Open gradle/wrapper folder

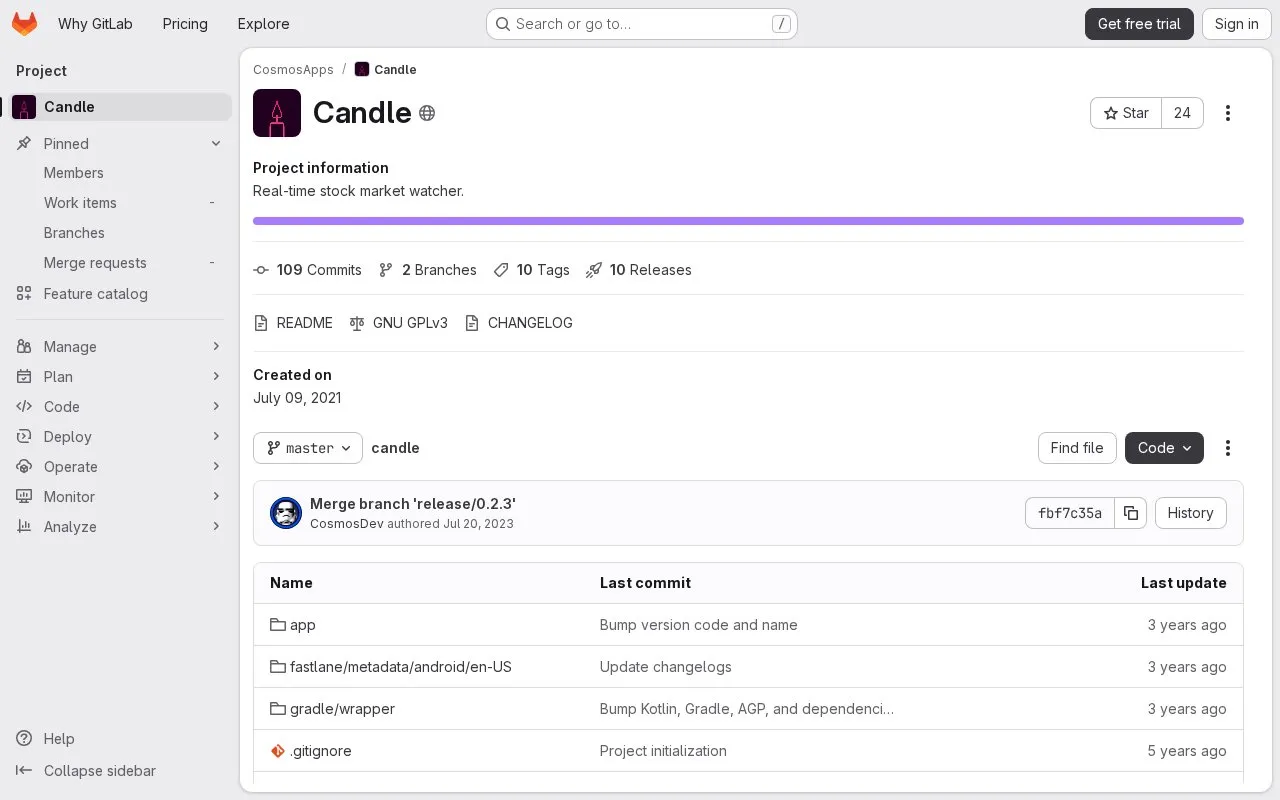(x=342, y=709)
